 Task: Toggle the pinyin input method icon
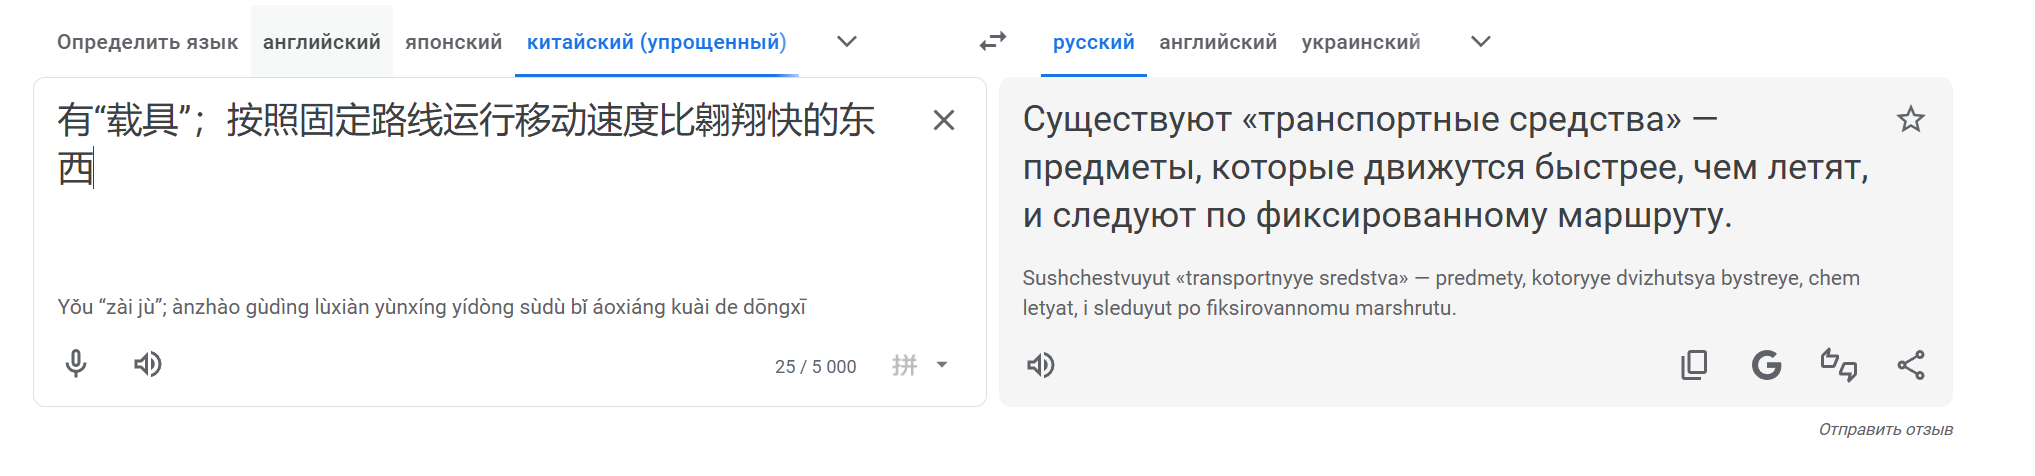pos(904,365)
